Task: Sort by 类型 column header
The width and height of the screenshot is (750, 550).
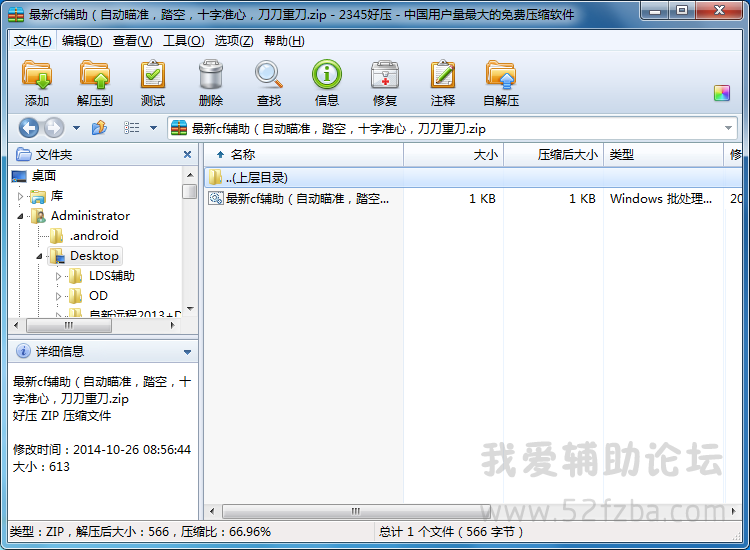Action: click(663, 154)
